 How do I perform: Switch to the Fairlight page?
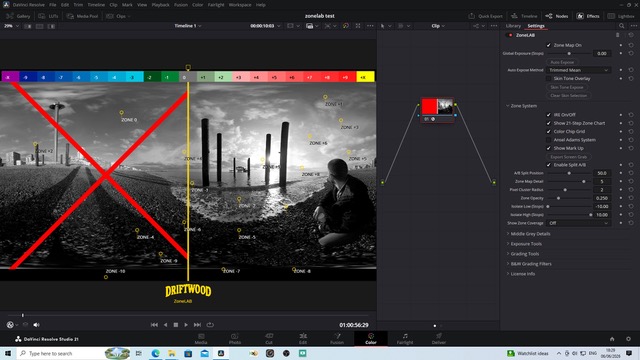click(x=405, y=339)
